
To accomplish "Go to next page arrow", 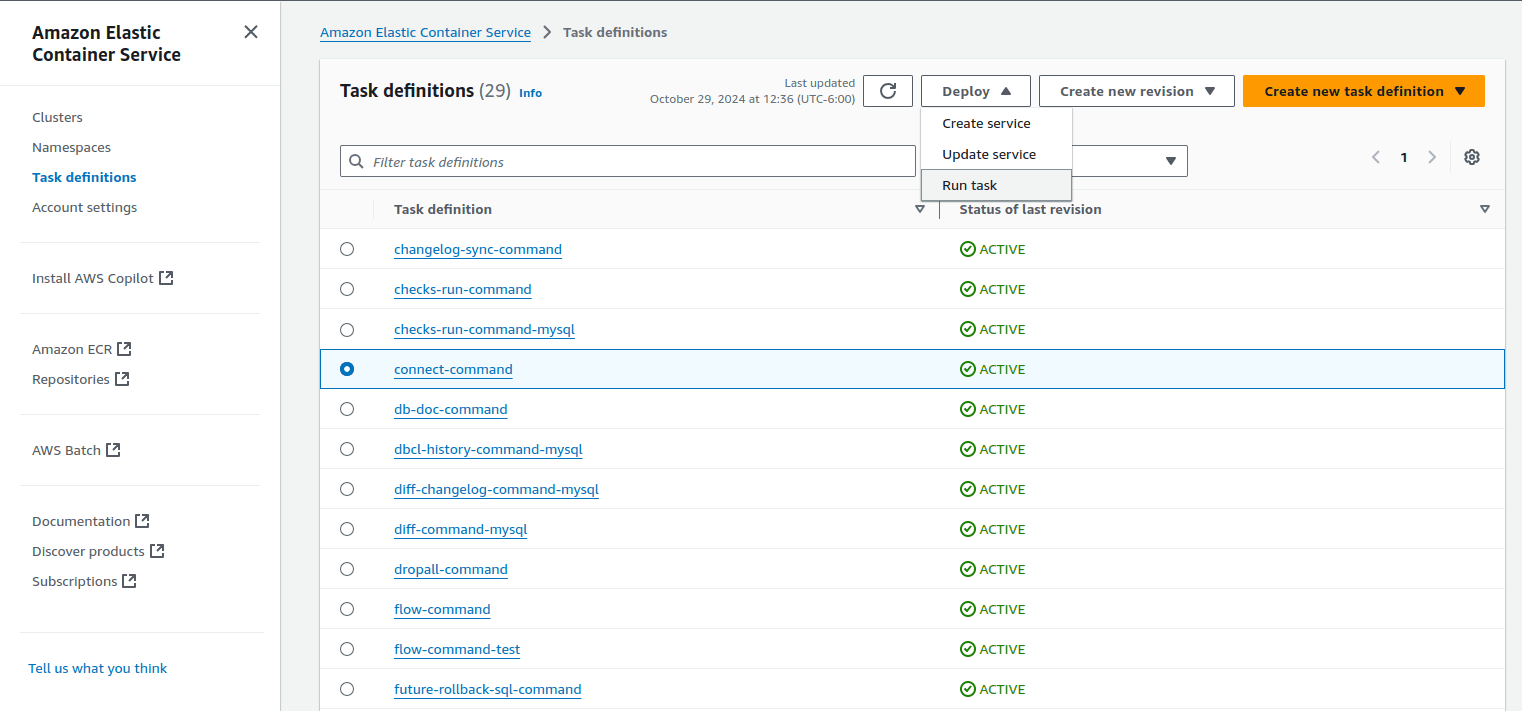I will [1432, 157].
